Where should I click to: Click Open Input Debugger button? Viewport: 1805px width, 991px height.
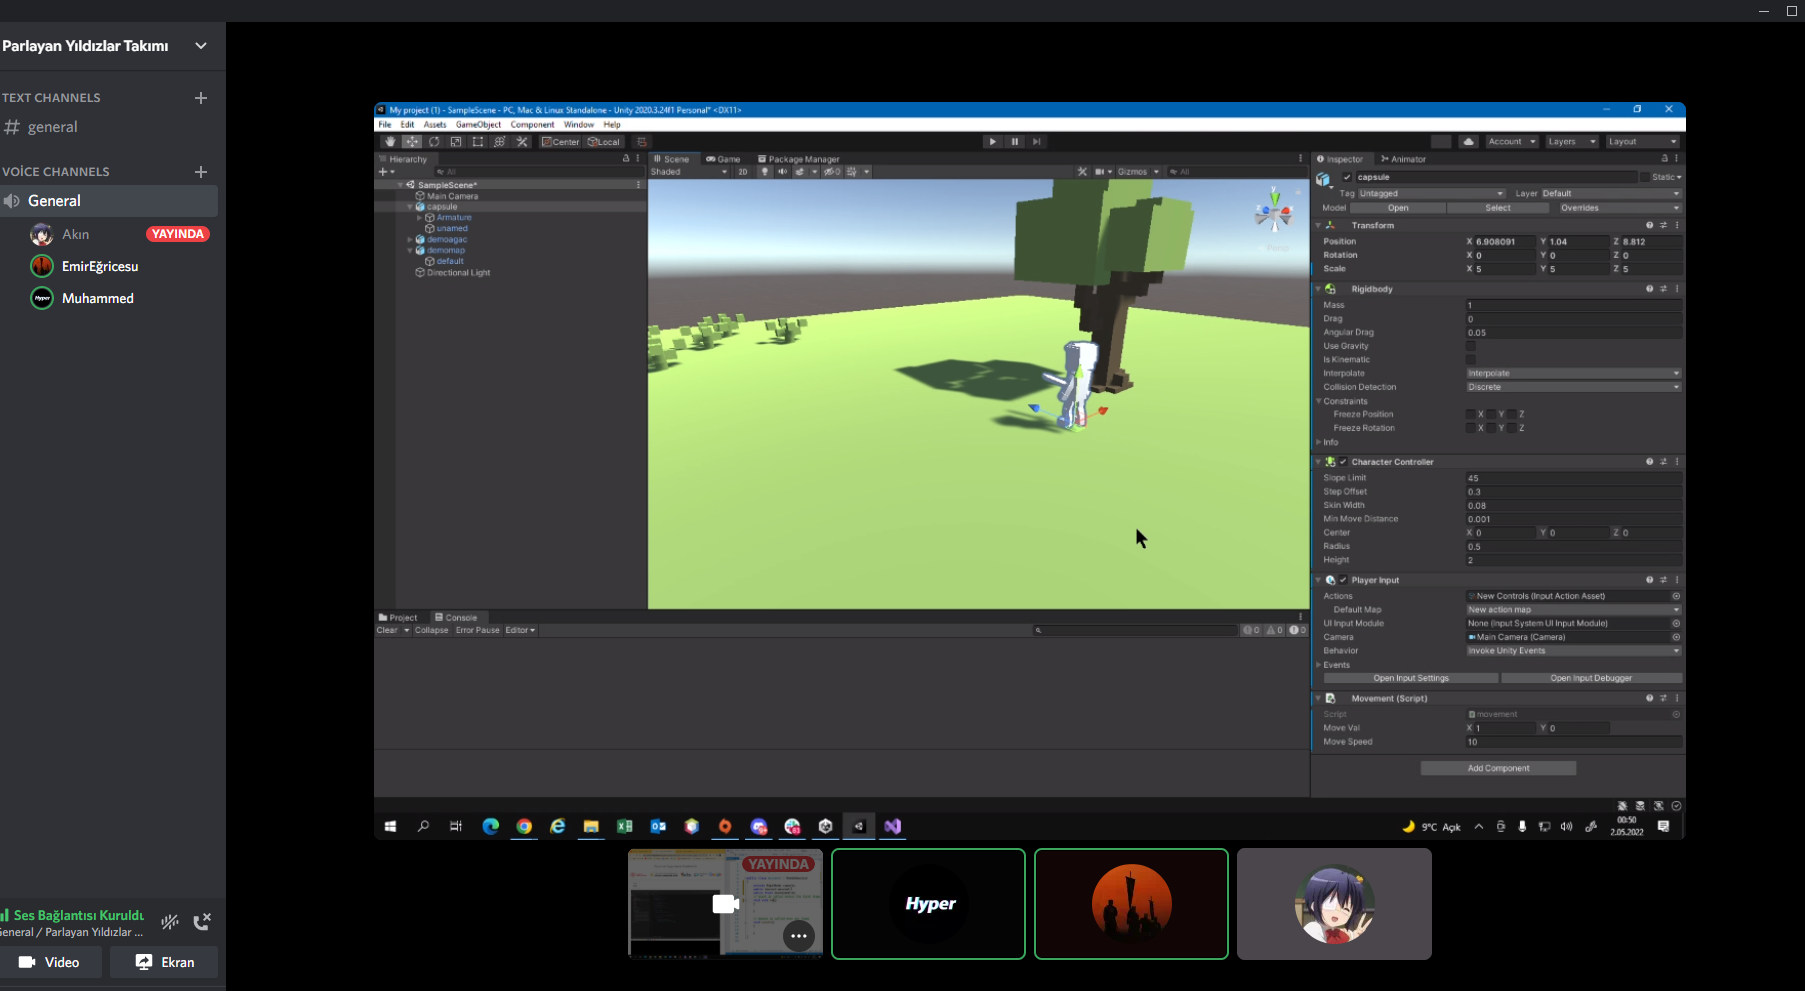(1592, 678)
